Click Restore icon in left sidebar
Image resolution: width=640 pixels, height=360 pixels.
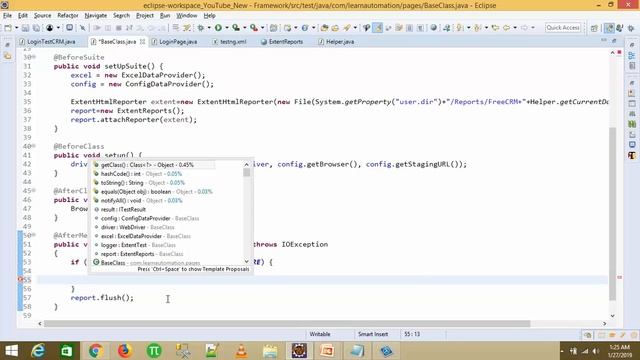point(7,45)
